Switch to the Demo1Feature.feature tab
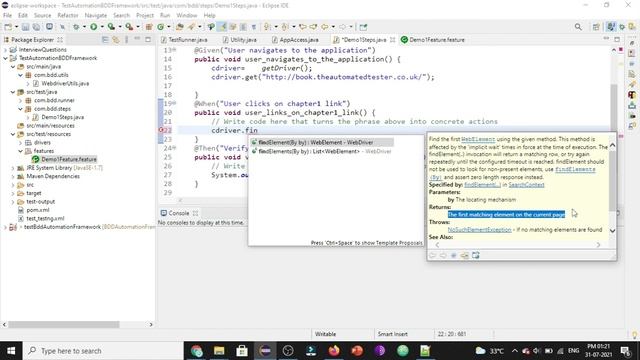640x360 pixels. 433,40
